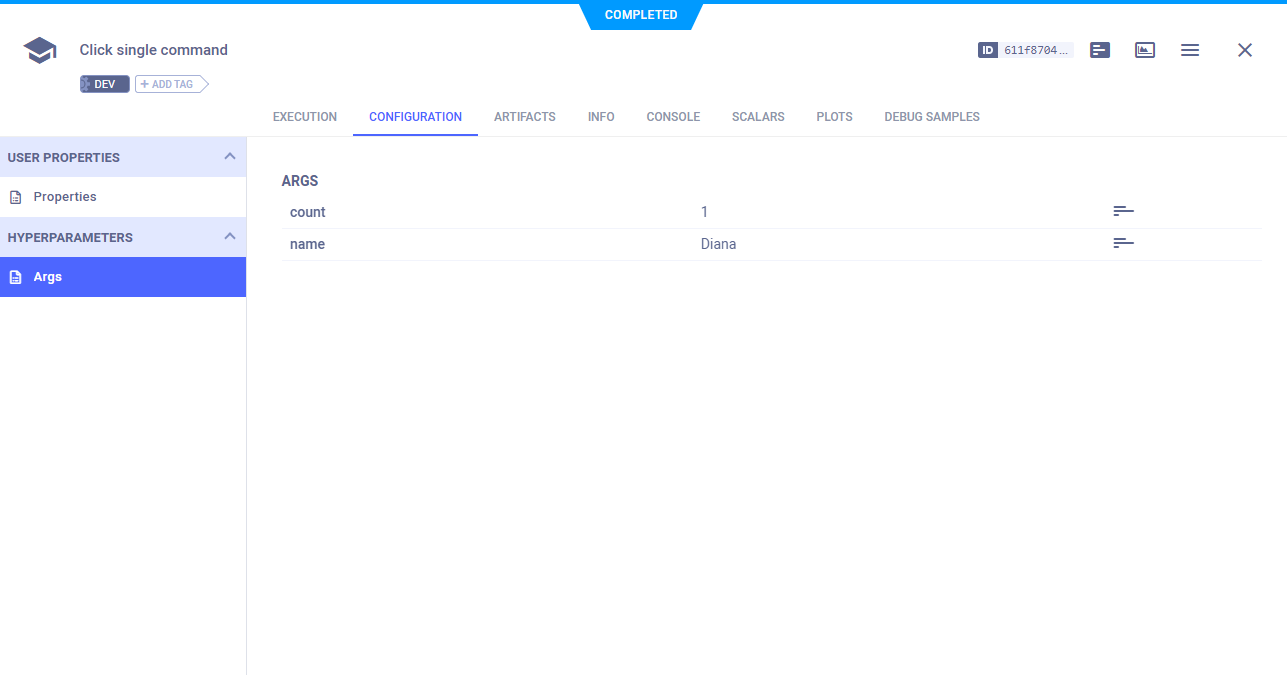
Task: Open the experiment details panel icon
Action: tap(1100, 49)
